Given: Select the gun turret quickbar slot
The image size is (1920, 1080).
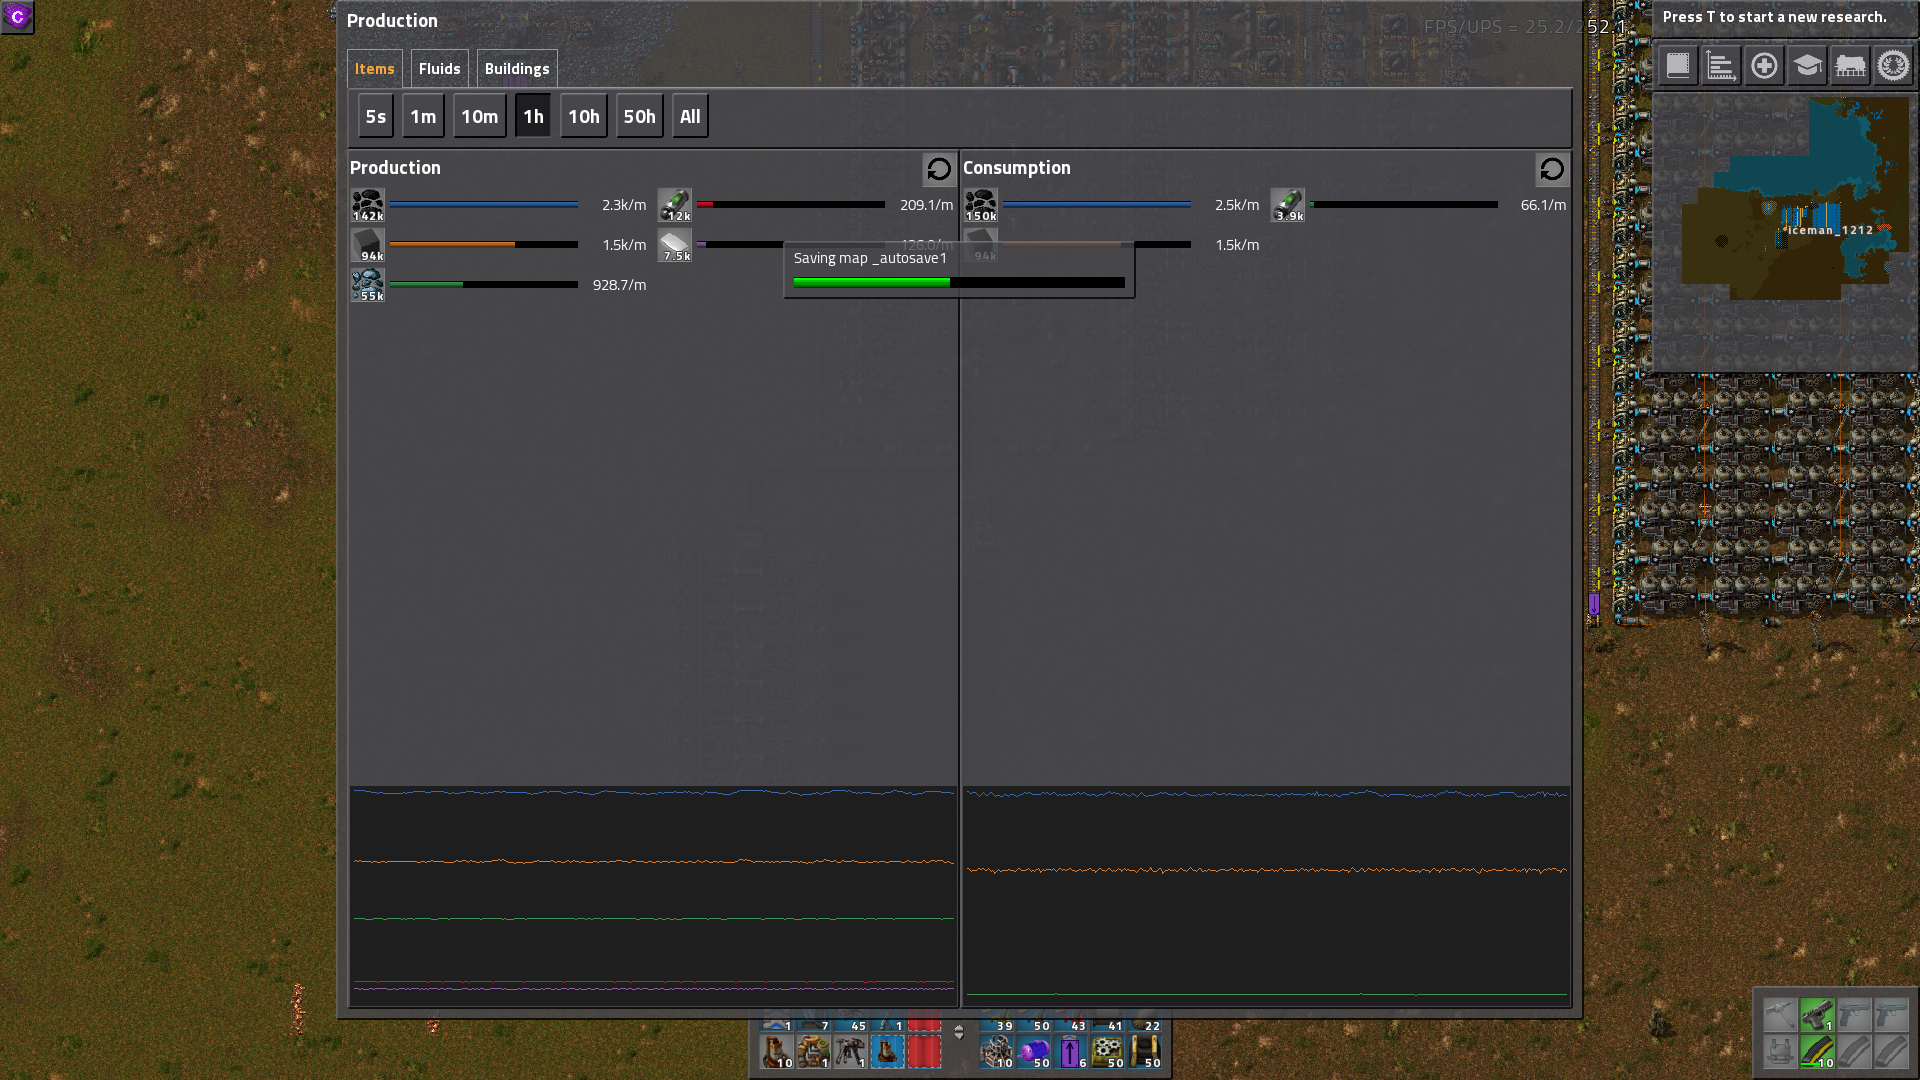Looking at the screenshot, I should [x=850, y=1052].
